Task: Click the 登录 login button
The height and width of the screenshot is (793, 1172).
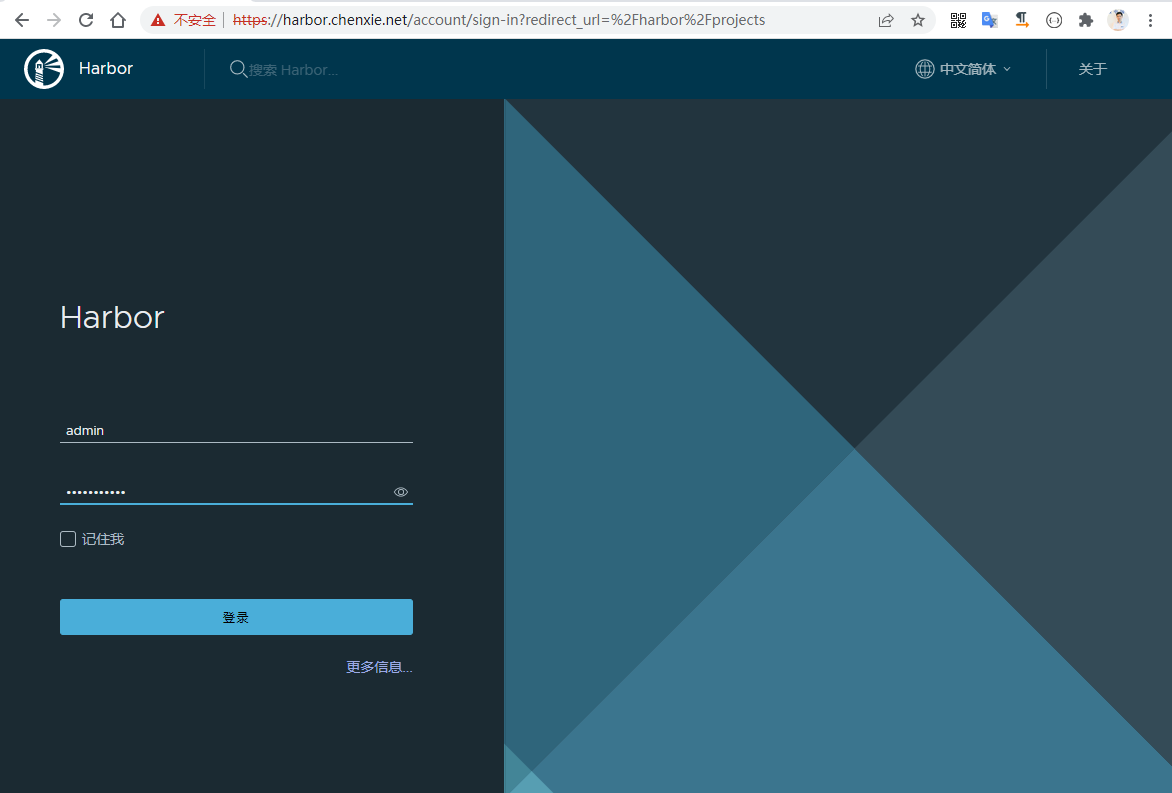Action: [x=236, y=617]
